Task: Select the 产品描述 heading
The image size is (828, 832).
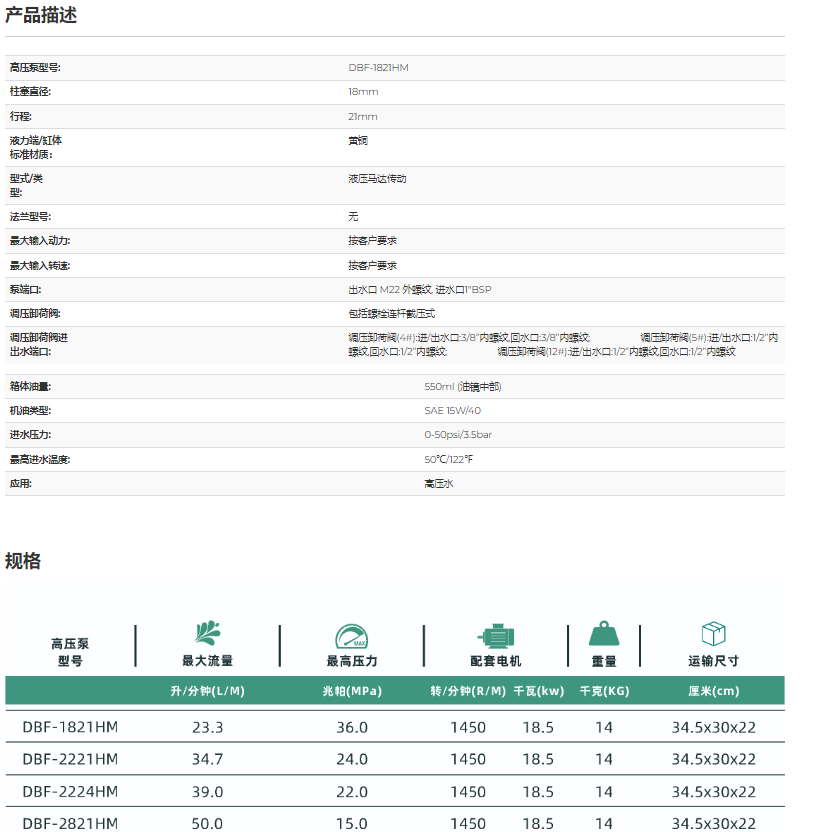Action: click(x=41, y=15)
